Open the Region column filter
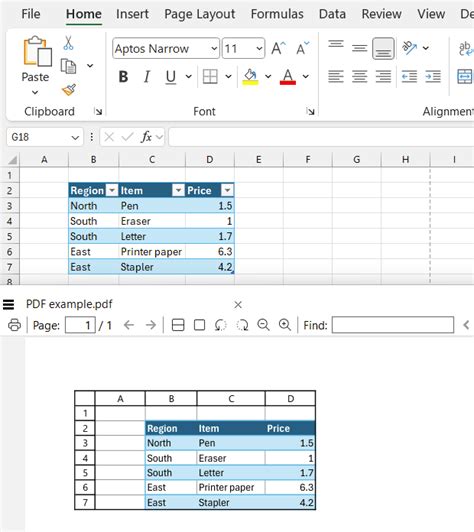The image size is (474, 532). coord(112,190)
